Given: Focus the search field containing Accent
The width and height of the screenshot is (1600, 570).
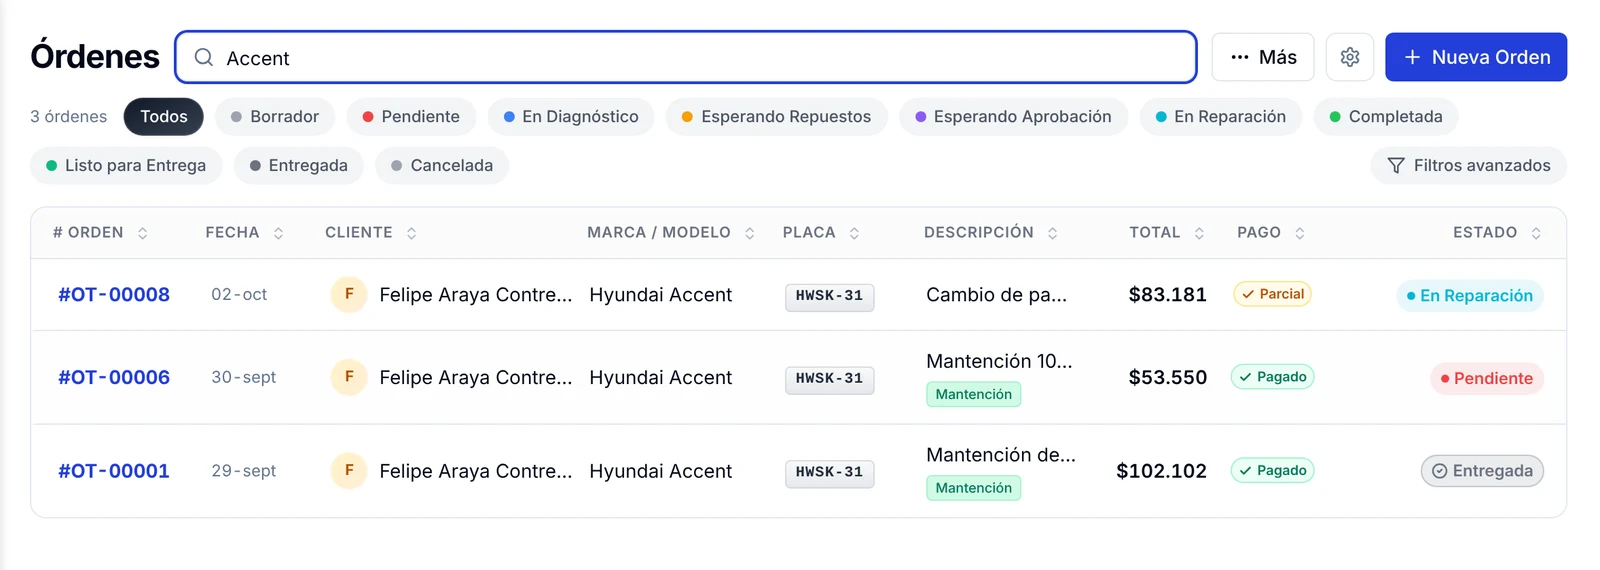Looking at the screenshot, I should click(686, 57).
